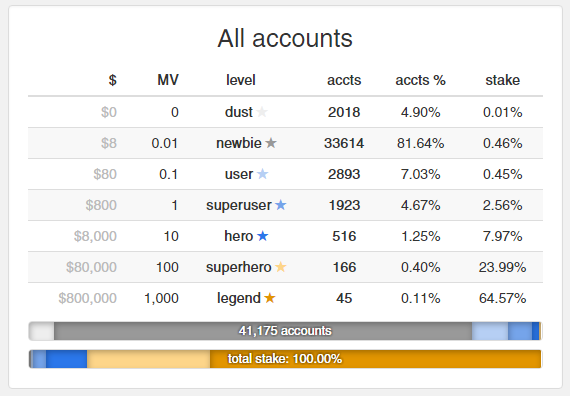
Task: Click the light yellow superhero segment of stake bar
Action: click(x=148, y=359)
